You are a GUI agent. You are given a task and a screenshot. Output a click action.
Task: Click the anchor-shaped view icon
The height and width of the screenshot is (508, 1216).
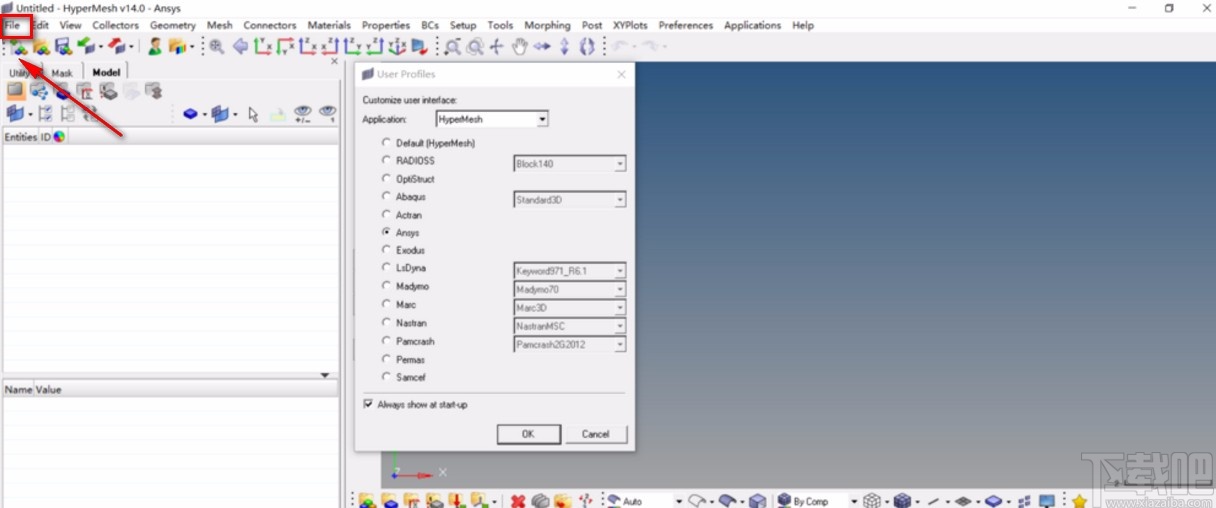pyautogui.click(x=397, y=46)
